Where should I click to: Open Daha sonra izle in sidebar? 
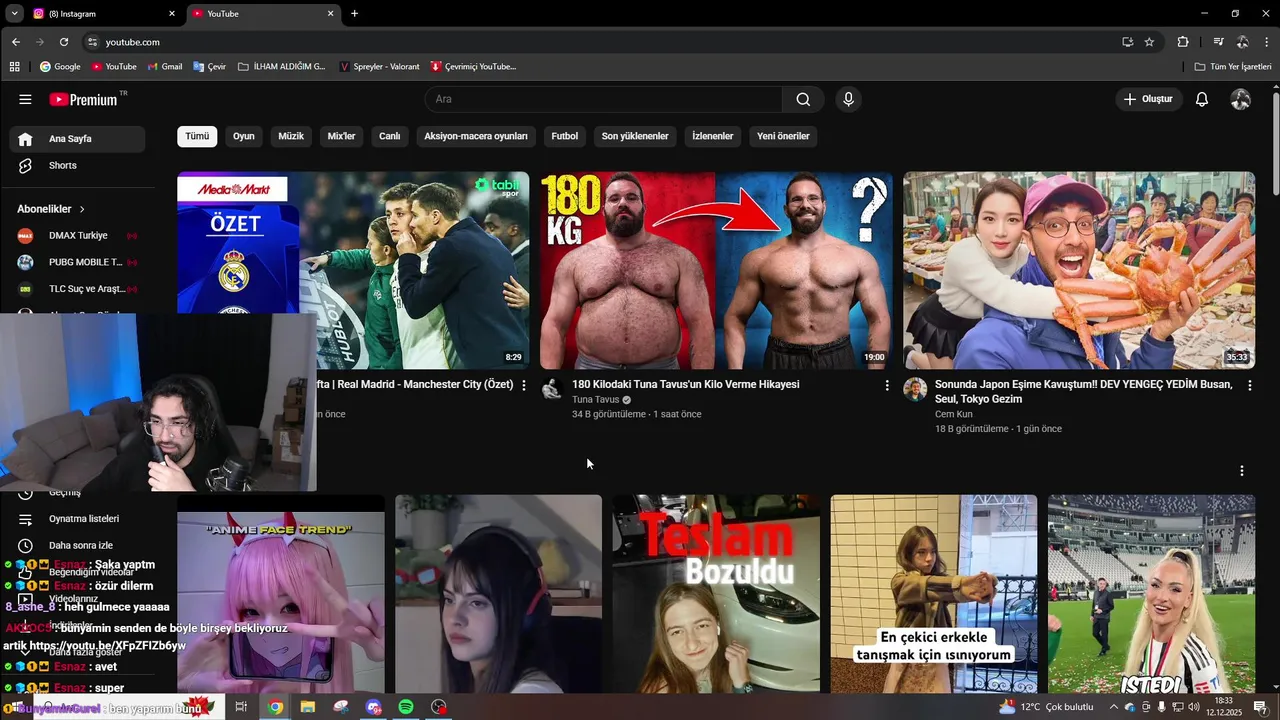77,546
